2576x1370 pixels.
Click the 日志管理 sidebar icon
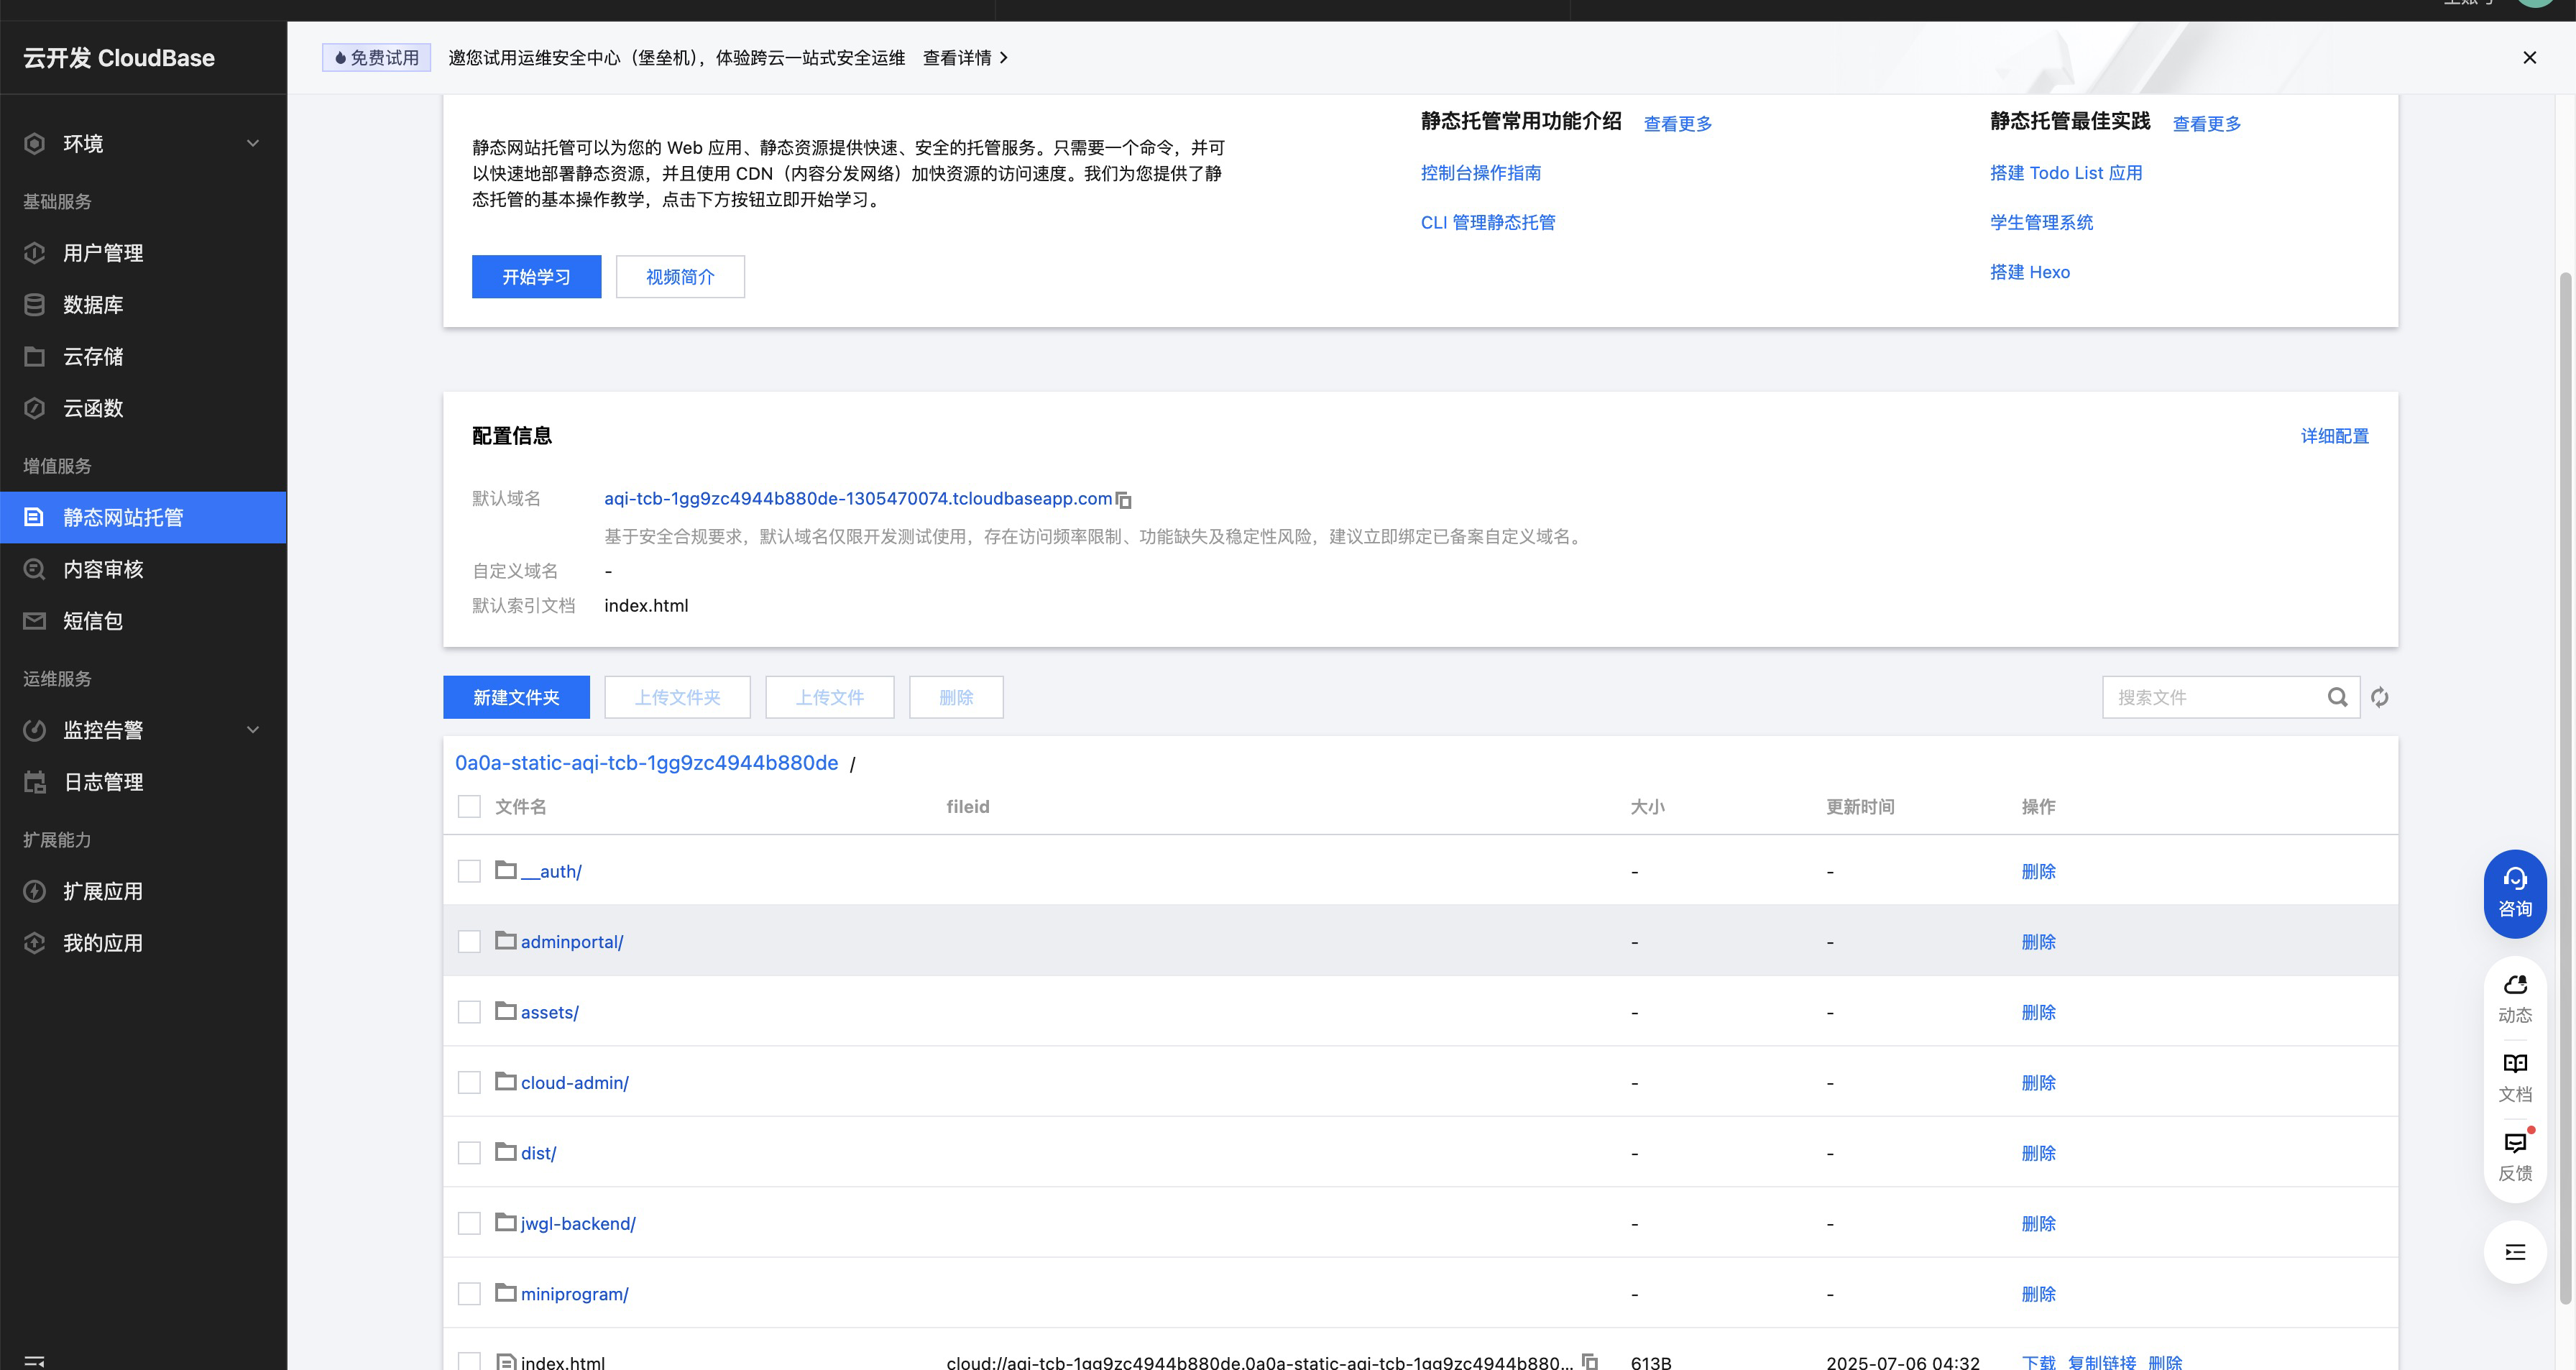[35, 782]
